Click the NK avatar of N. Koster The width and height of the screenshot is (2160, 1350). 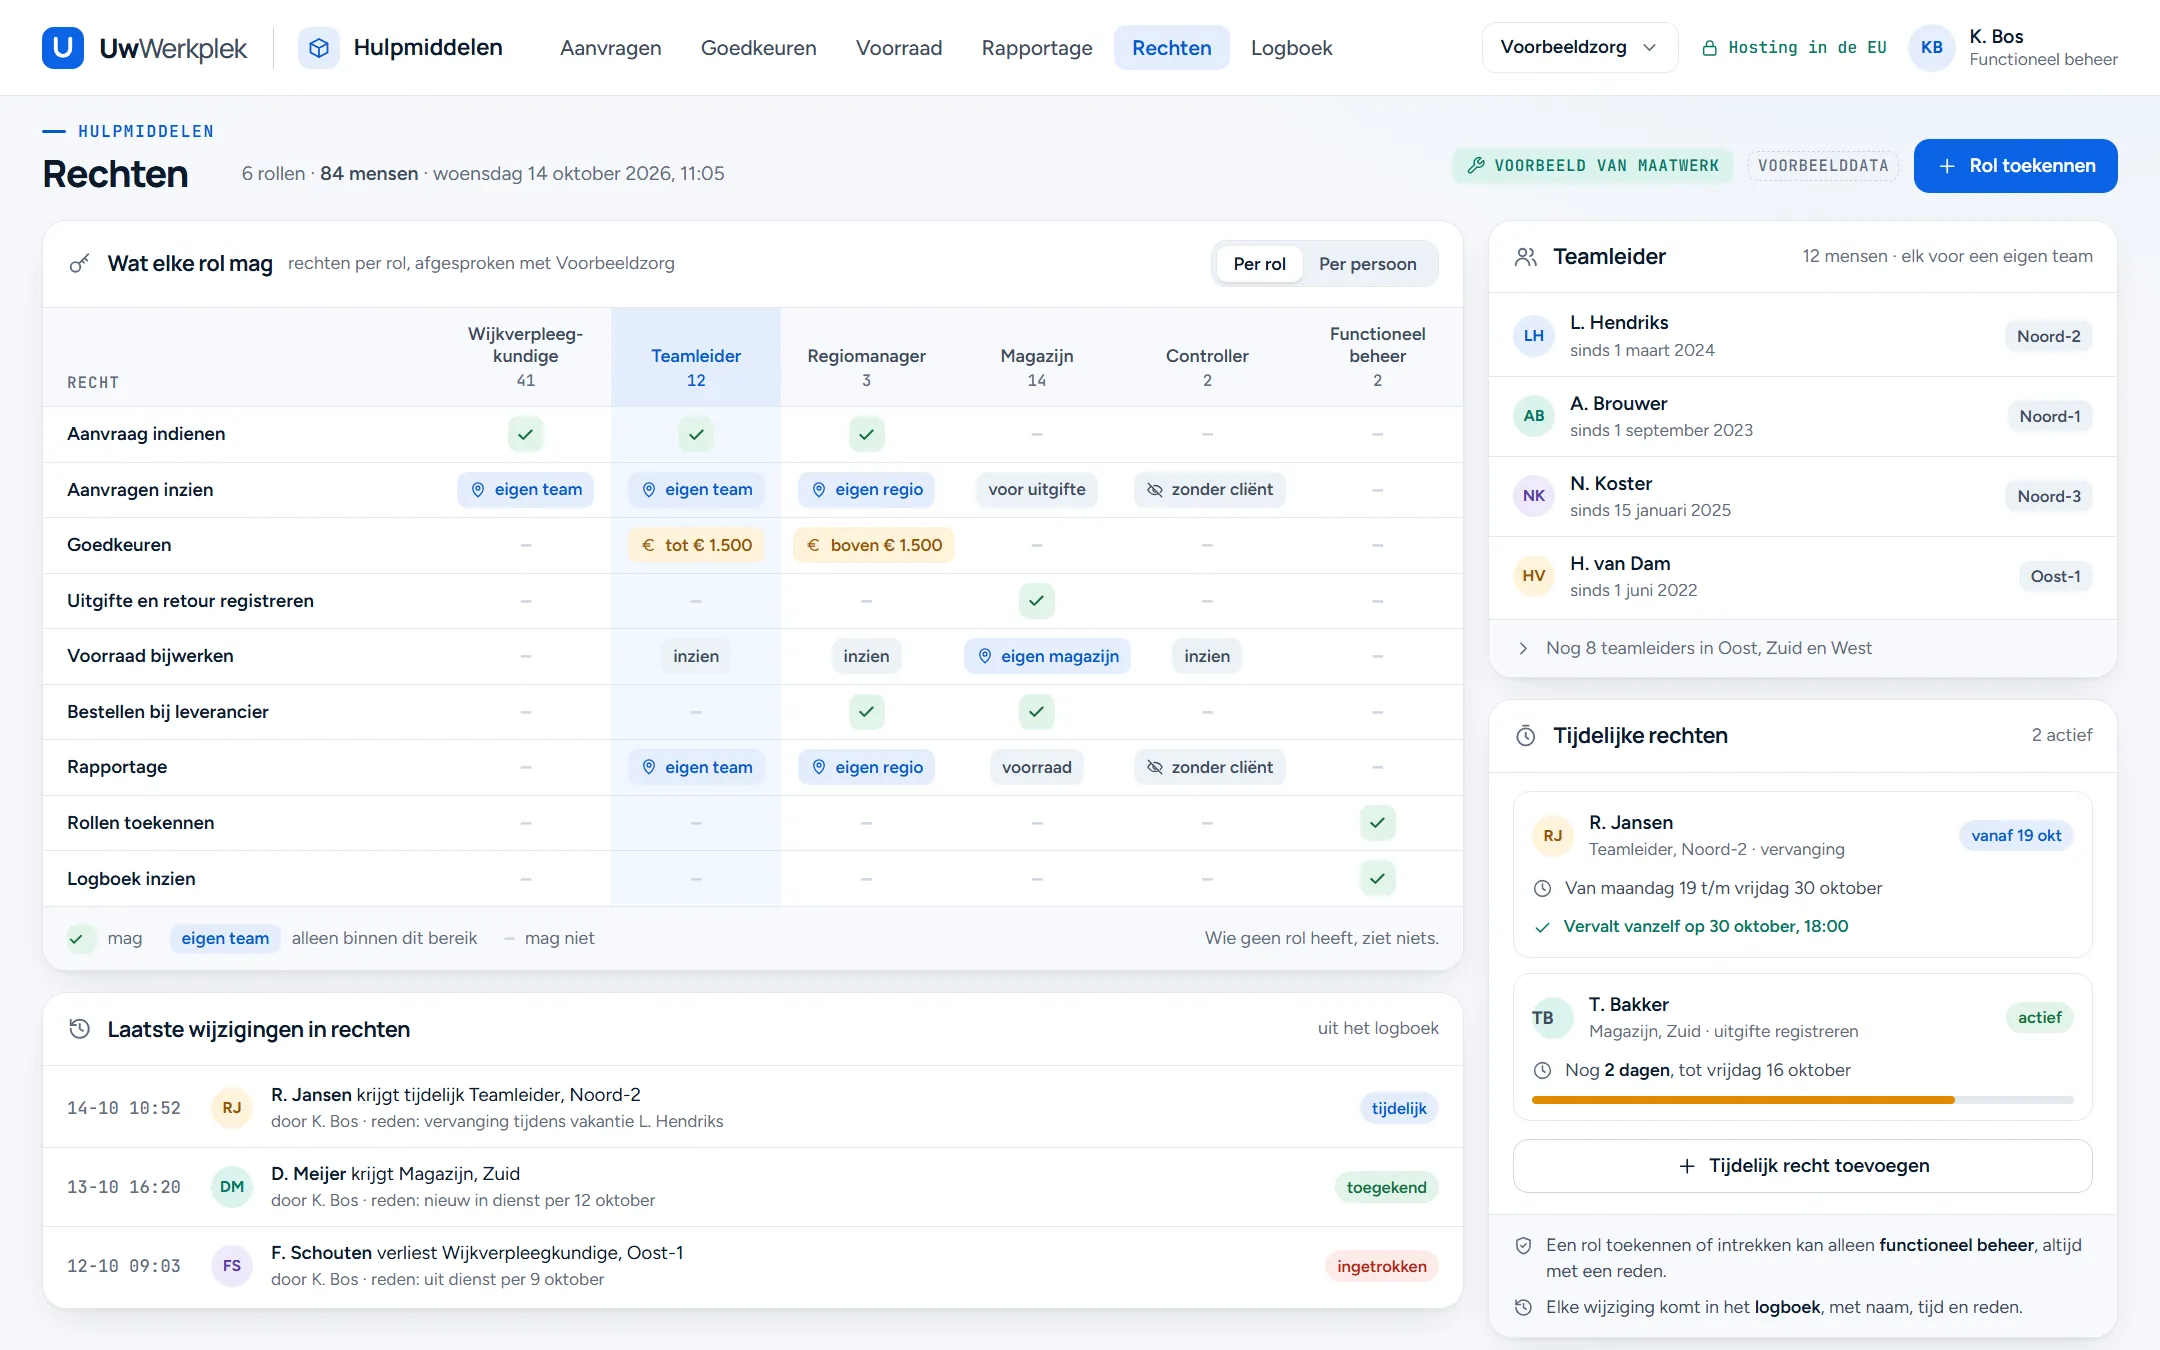click(1534, 496)
